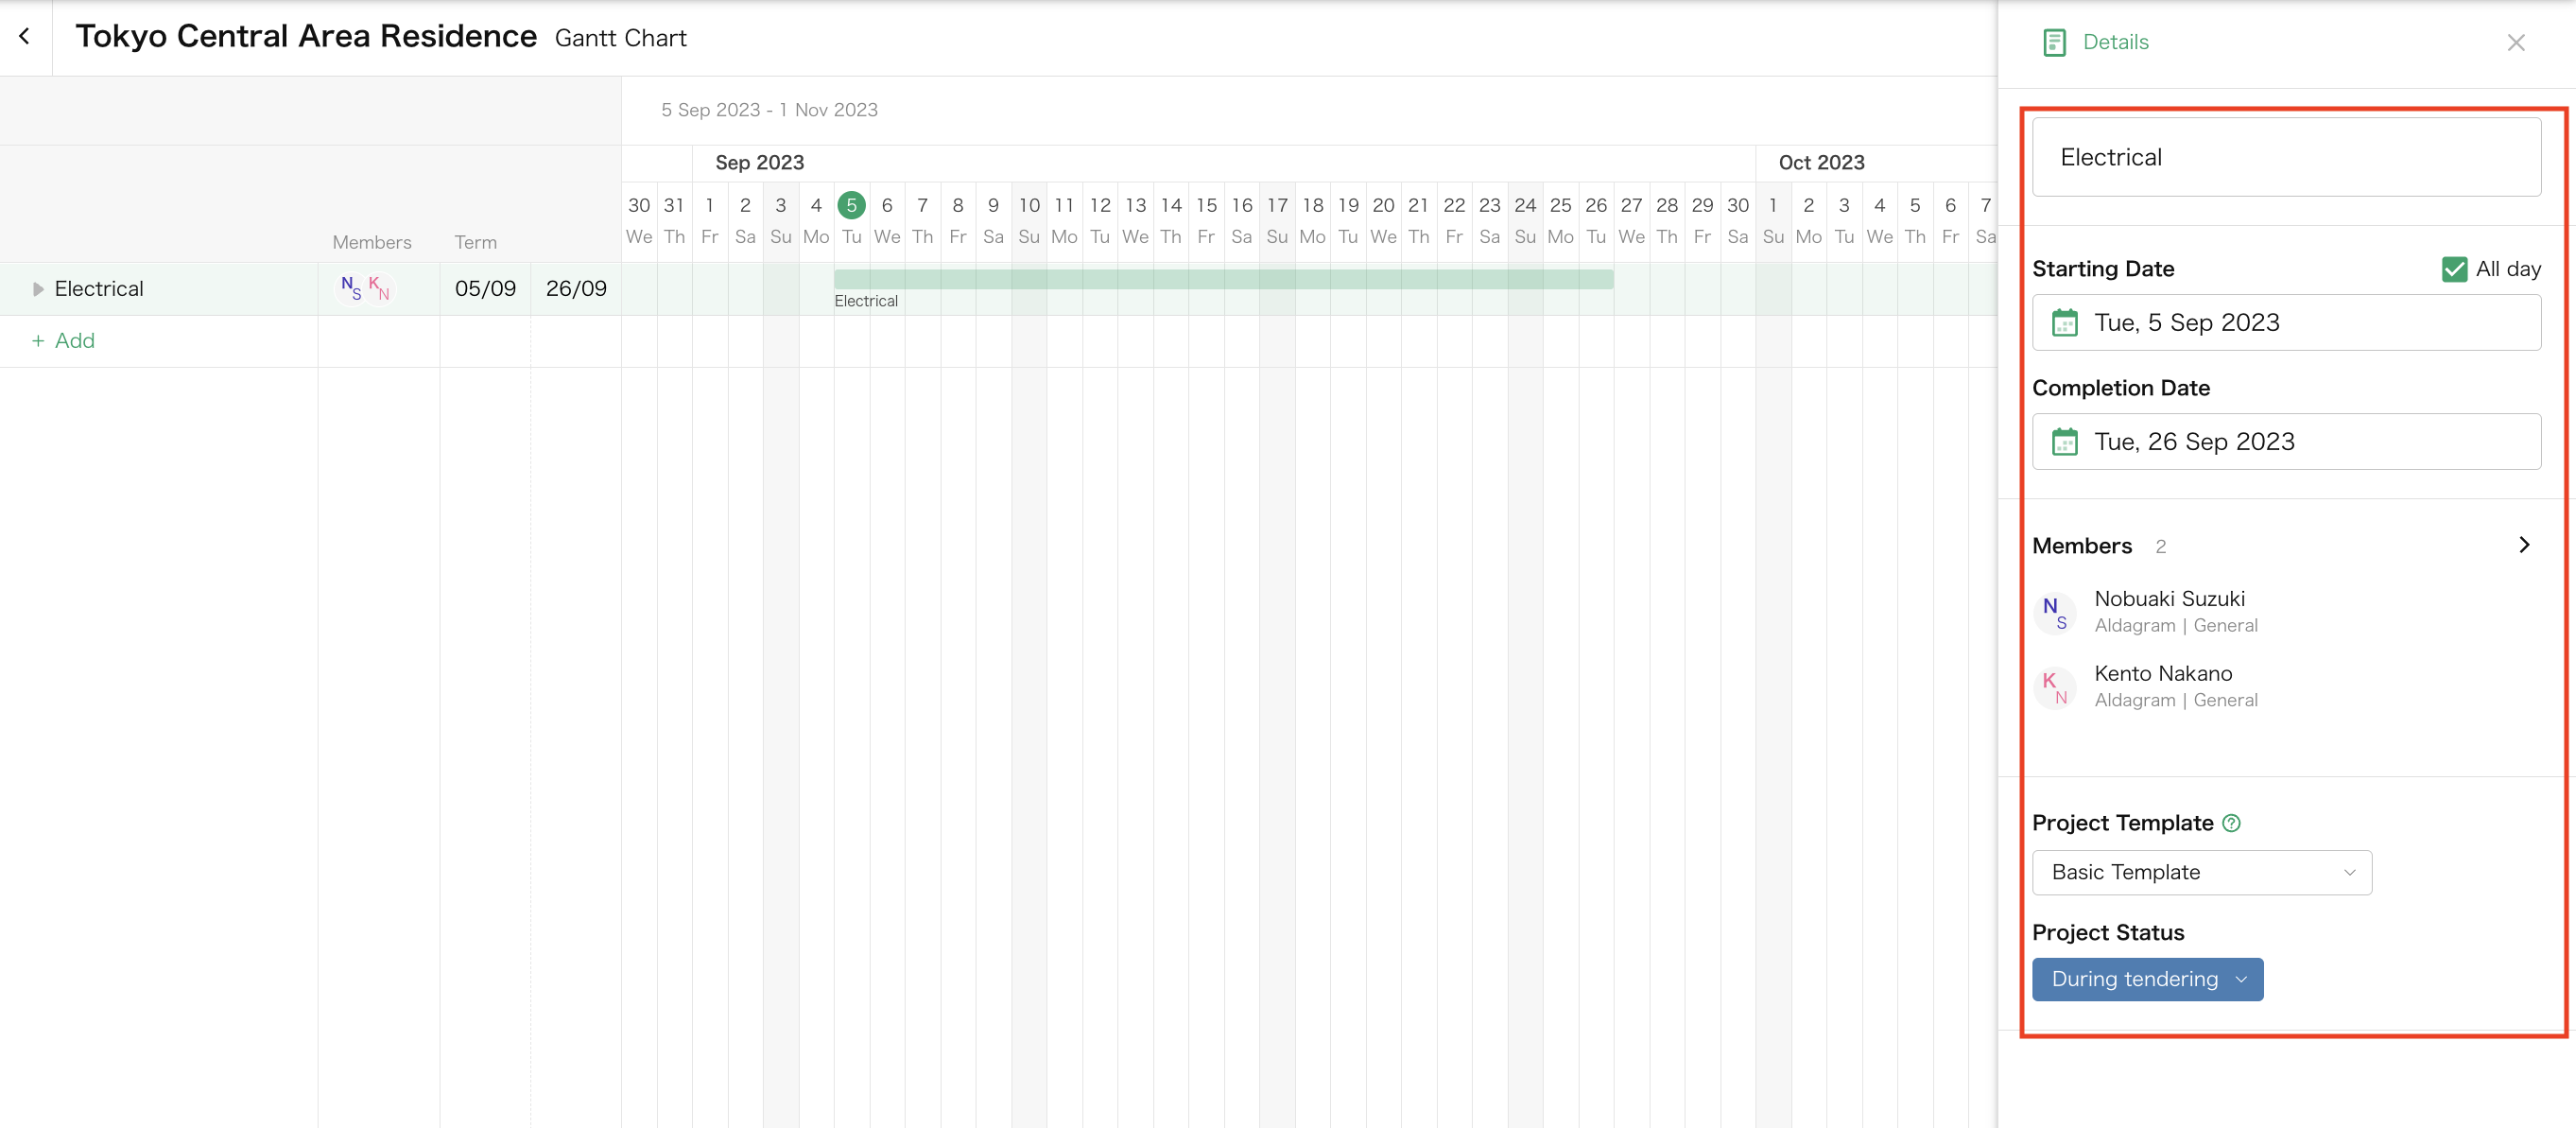Image resolution: width=2576 pixels, height=1128 pixels.
Task: Close the Details side panel
Action: pyautogui.click(x=2516, y=42)
